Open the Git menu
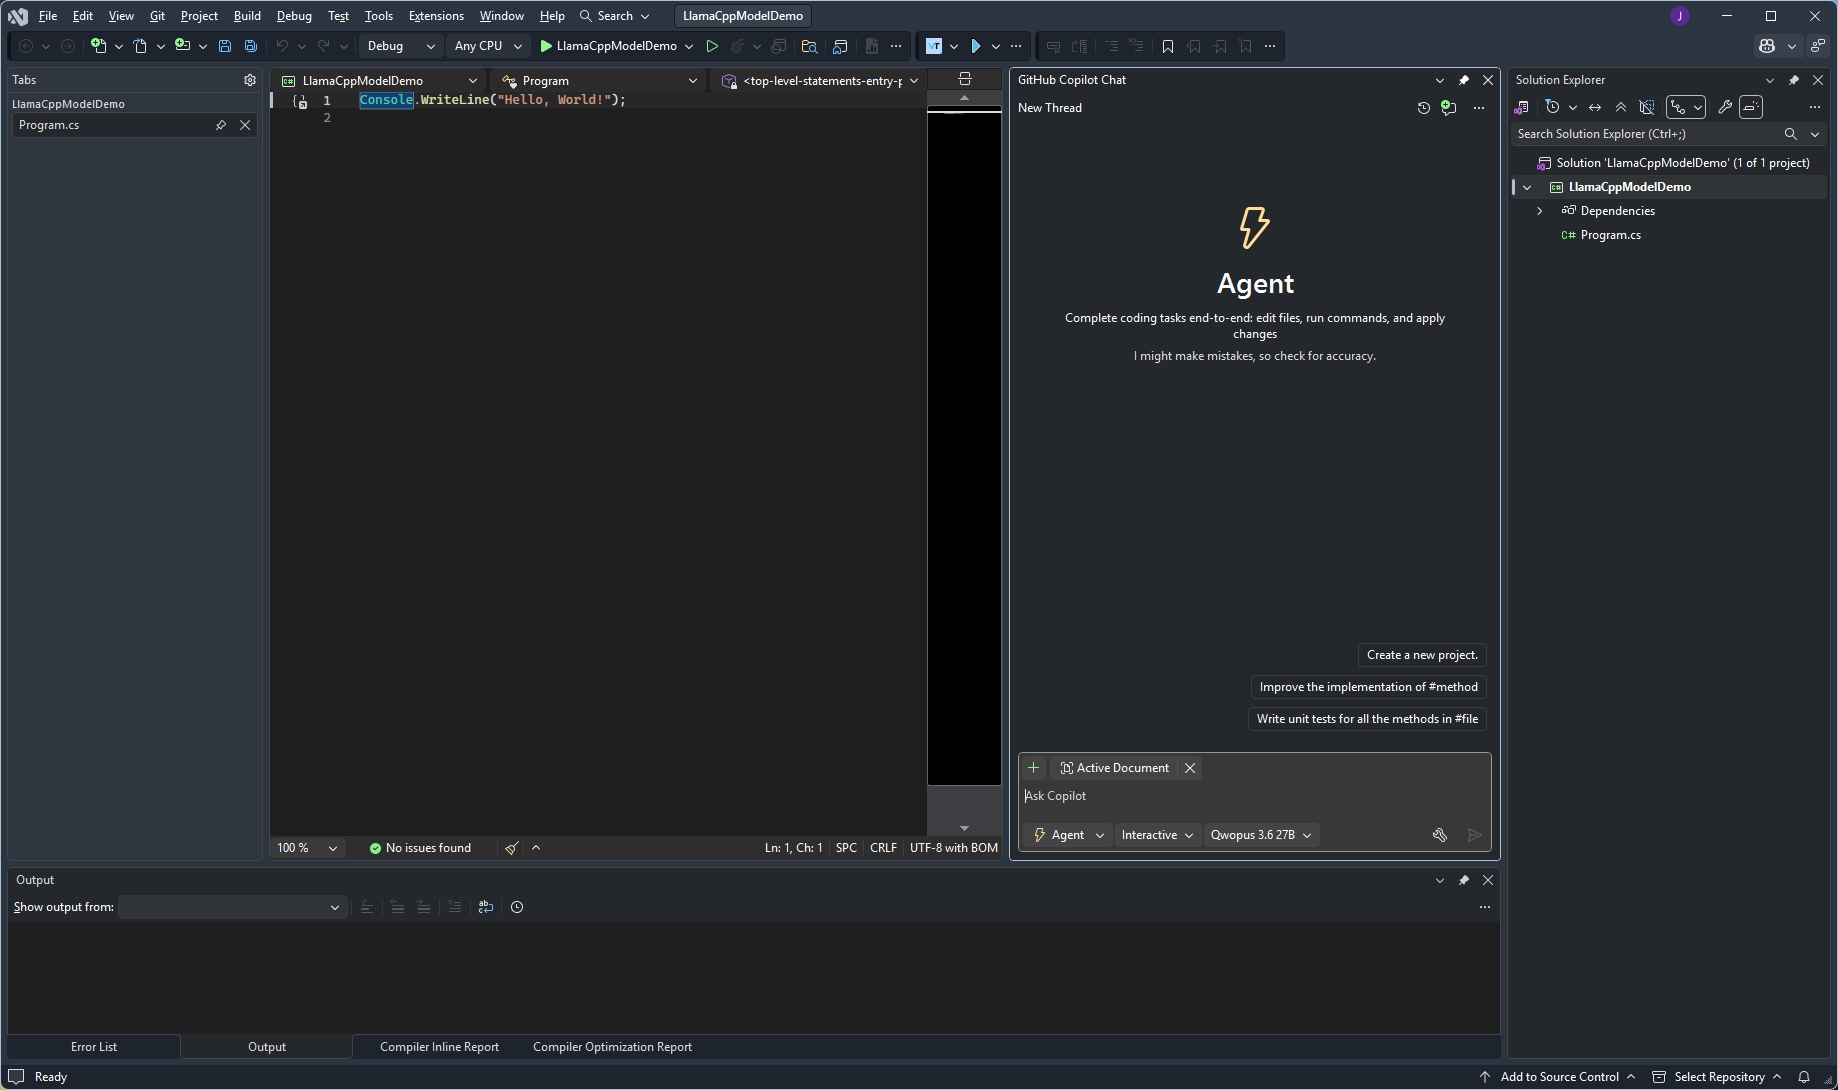The image size is (1838, 1090). [157, 16]
